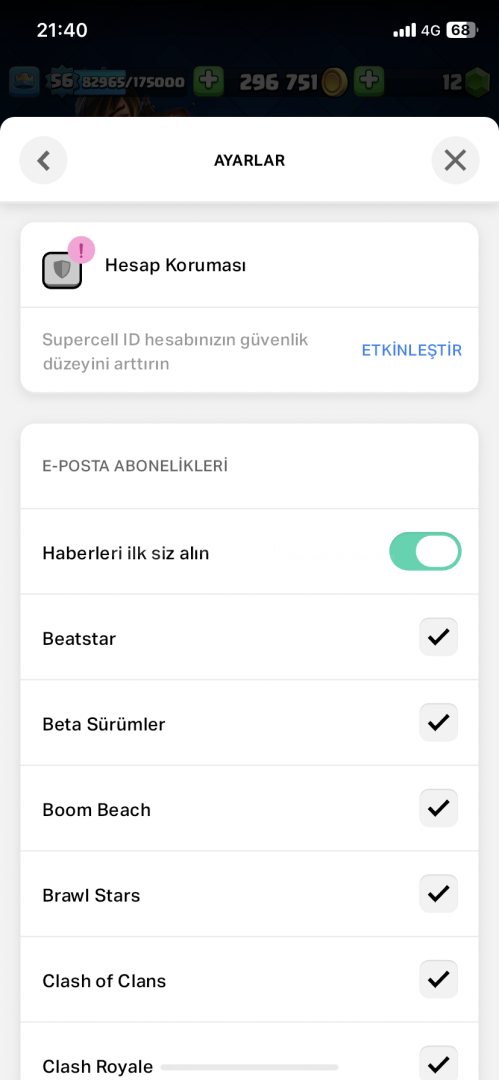Tap the battery indicator in the status bar
This screenshot has width=499, height=1080.
pyautogui.click(x=462, y=30)
